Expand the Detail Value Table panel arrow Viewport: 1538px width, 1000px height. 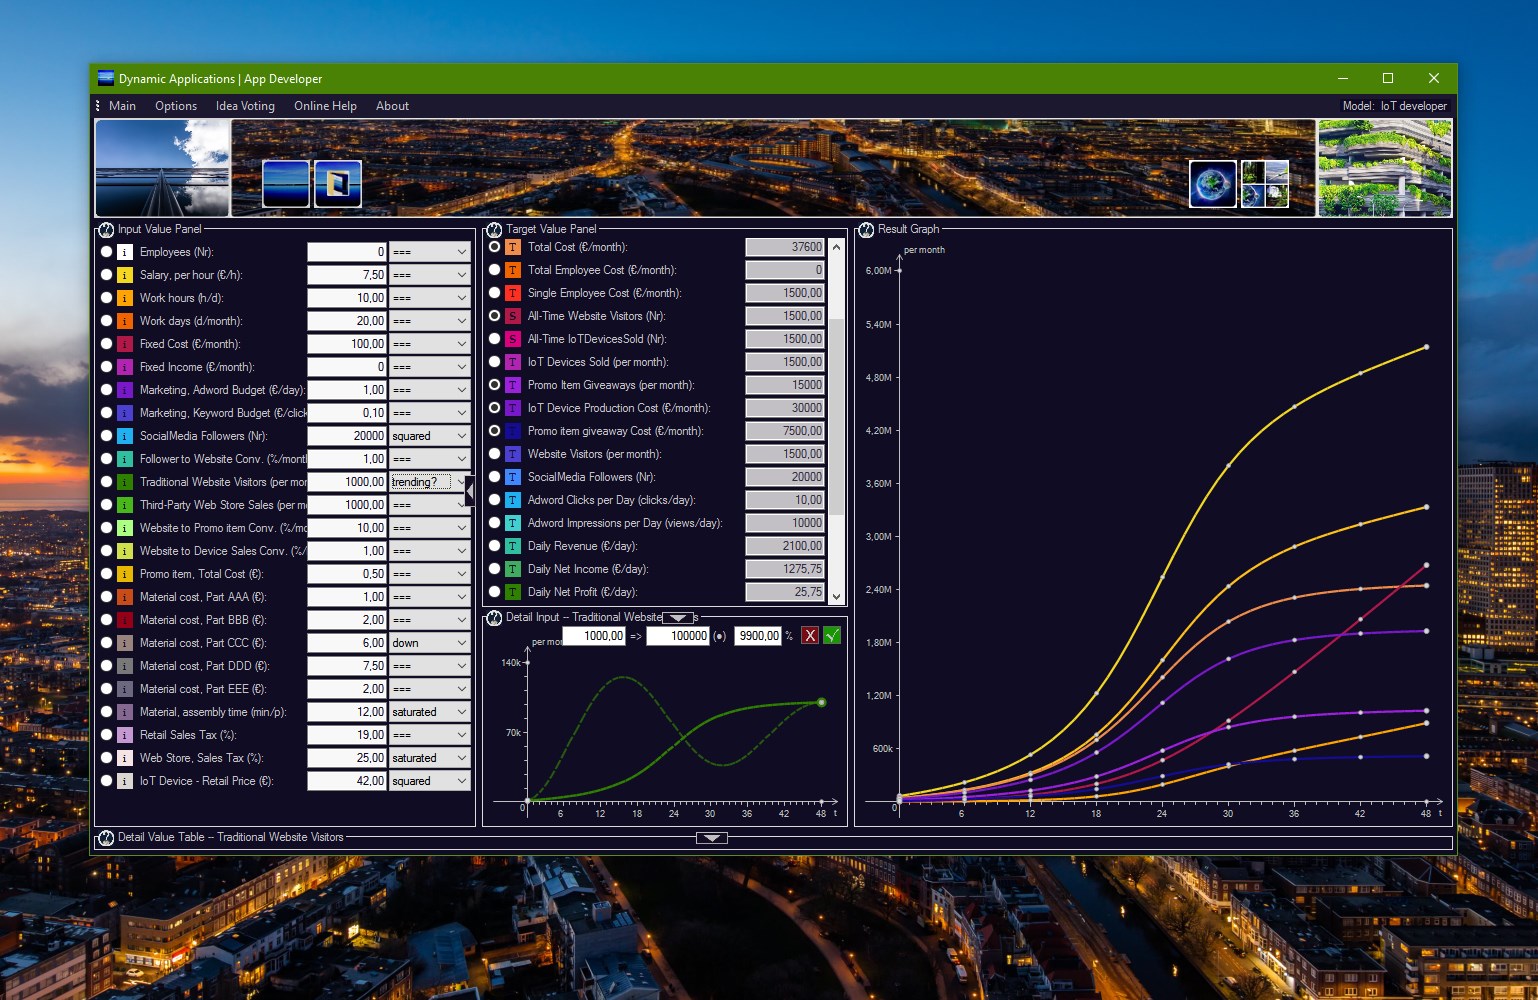tap(711, 838)
